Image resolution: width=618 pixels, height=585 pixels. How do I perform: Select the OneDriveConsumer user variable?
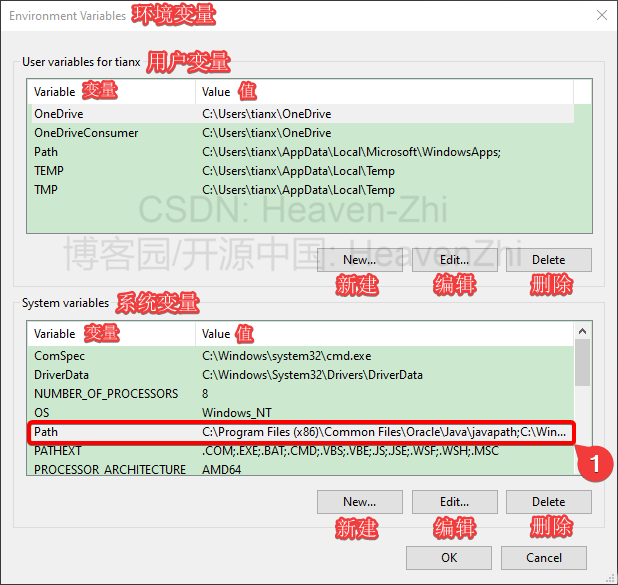pos(301,133)
